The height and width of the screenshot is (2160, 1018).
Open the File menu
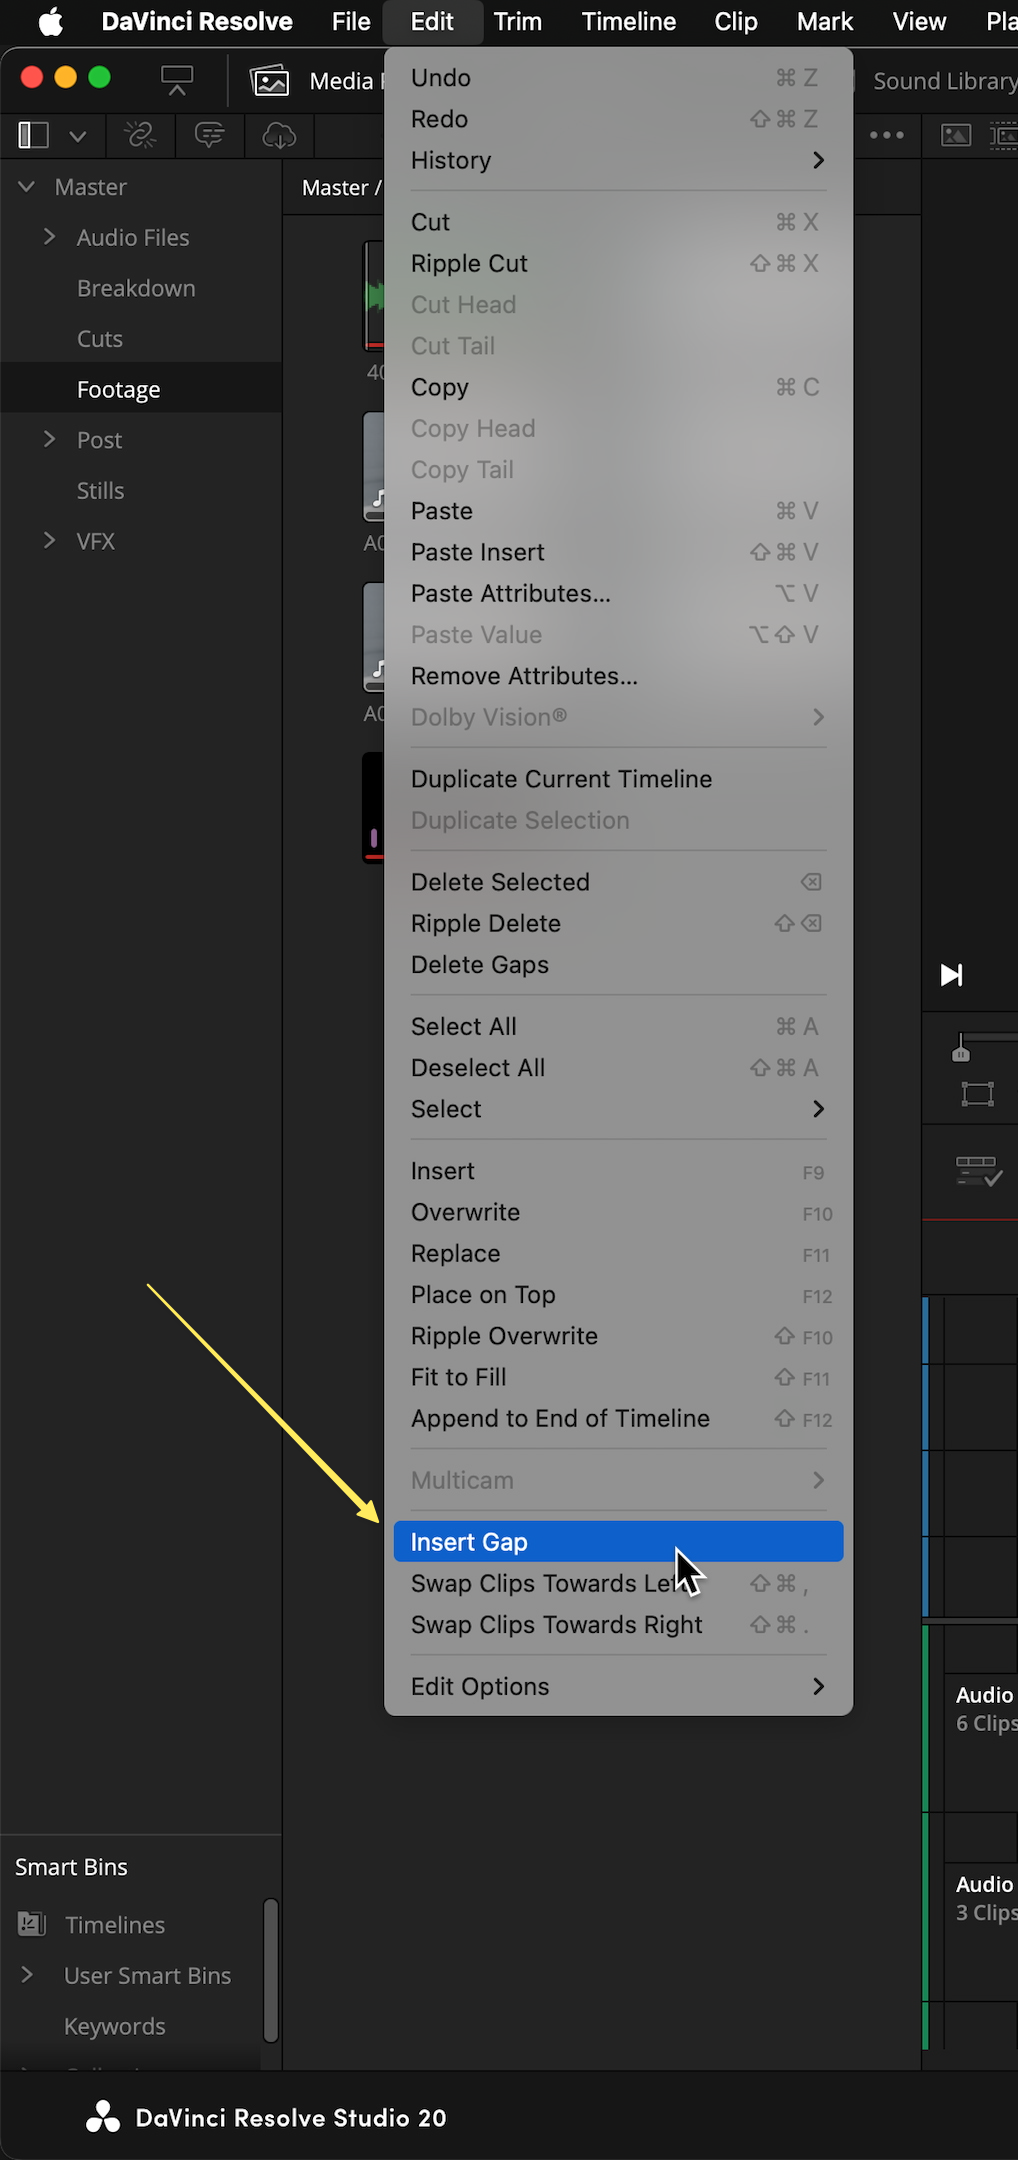point(351,21)
